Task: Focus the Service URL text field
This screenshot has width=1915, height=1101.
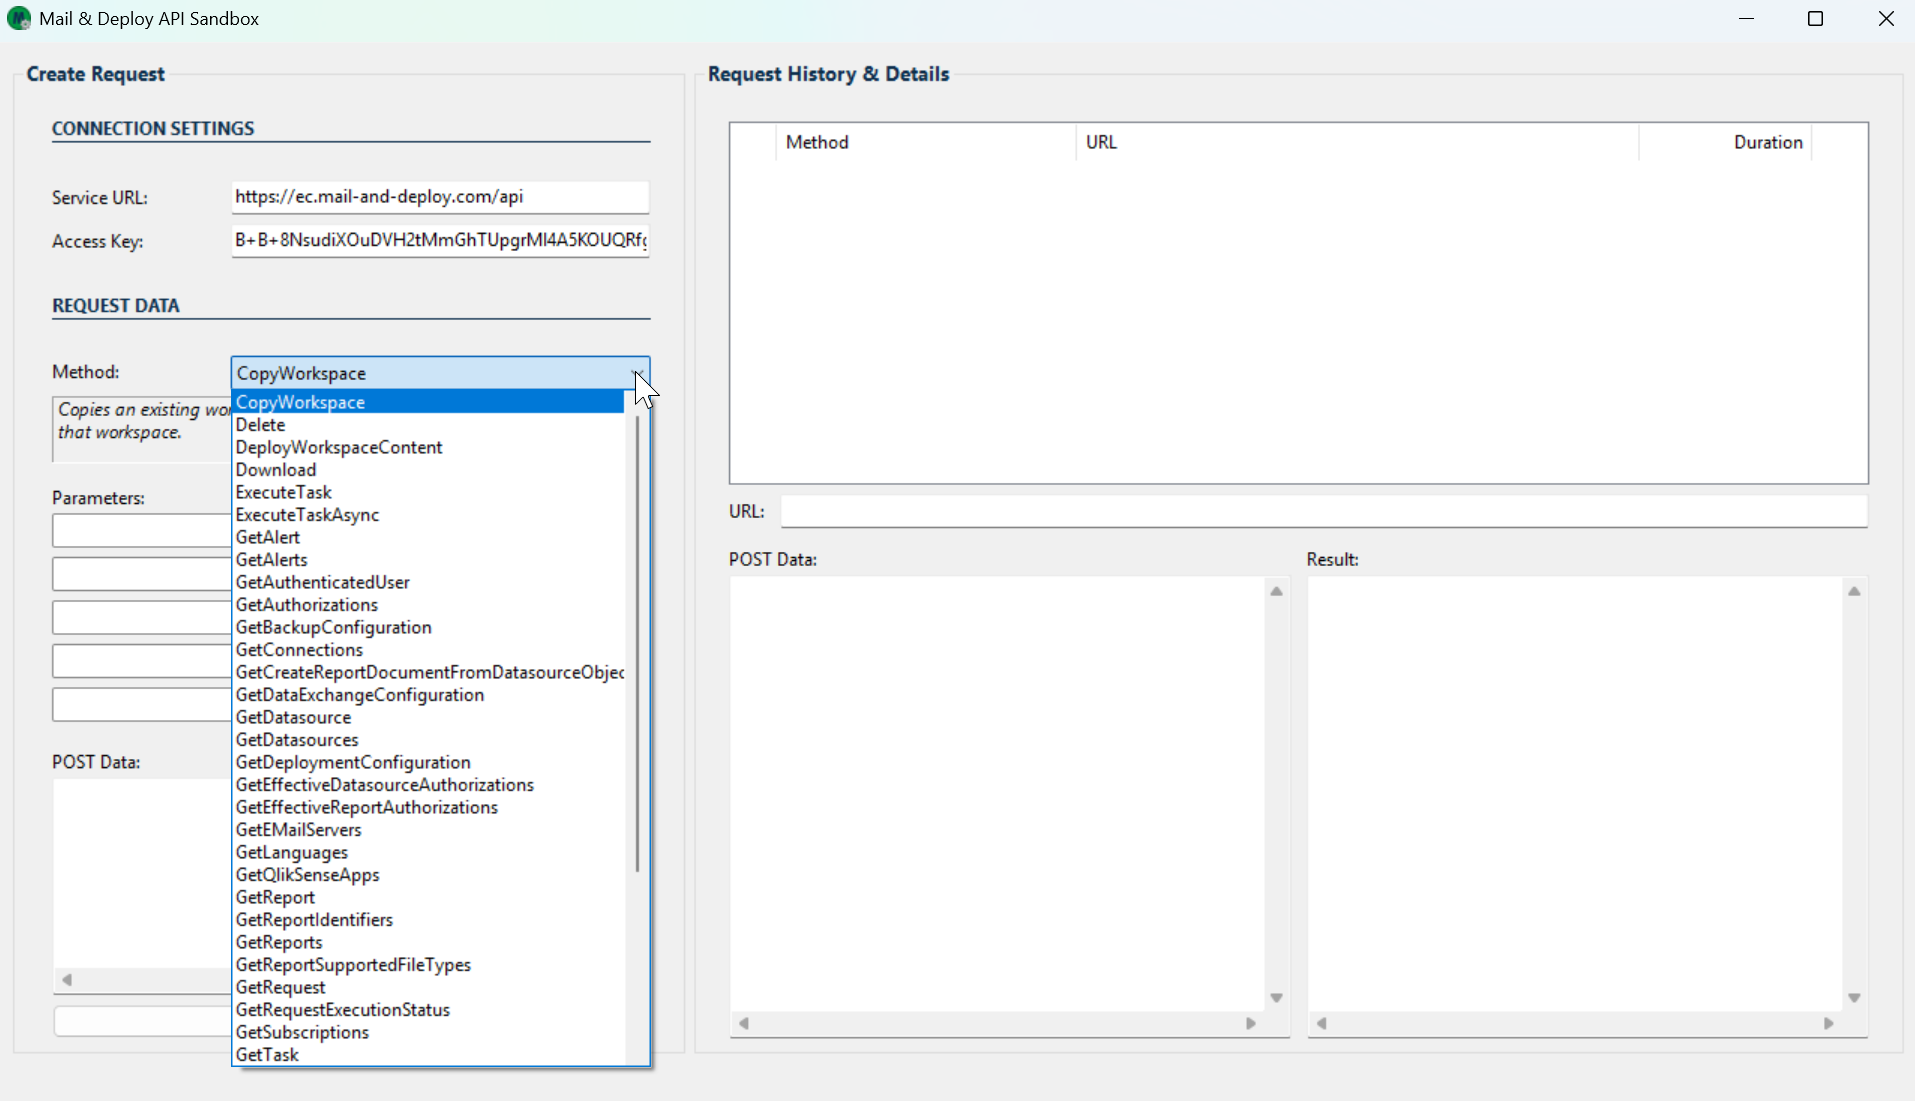Action: coord(439,197)
